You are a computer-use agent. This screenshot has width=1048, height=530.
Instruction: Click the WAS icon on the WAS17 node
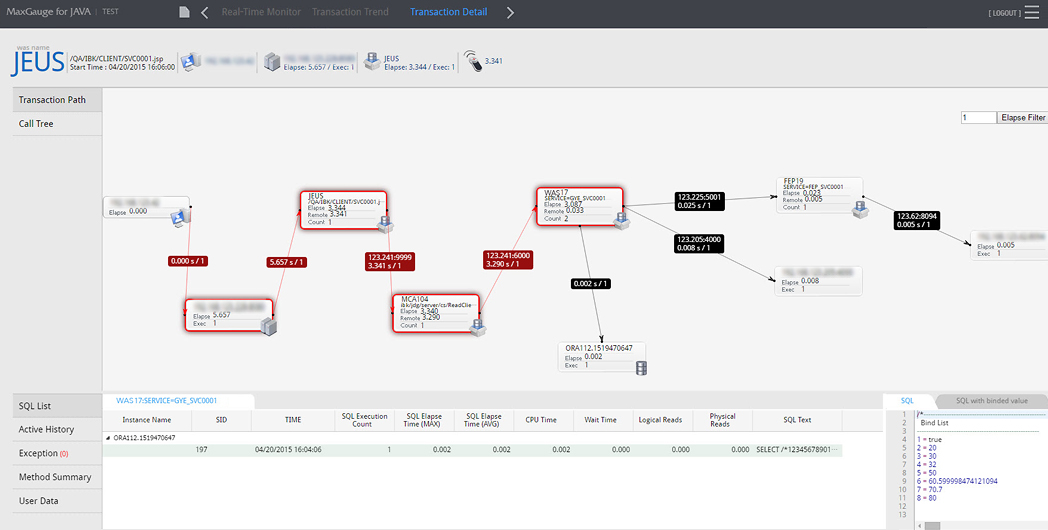622,221
